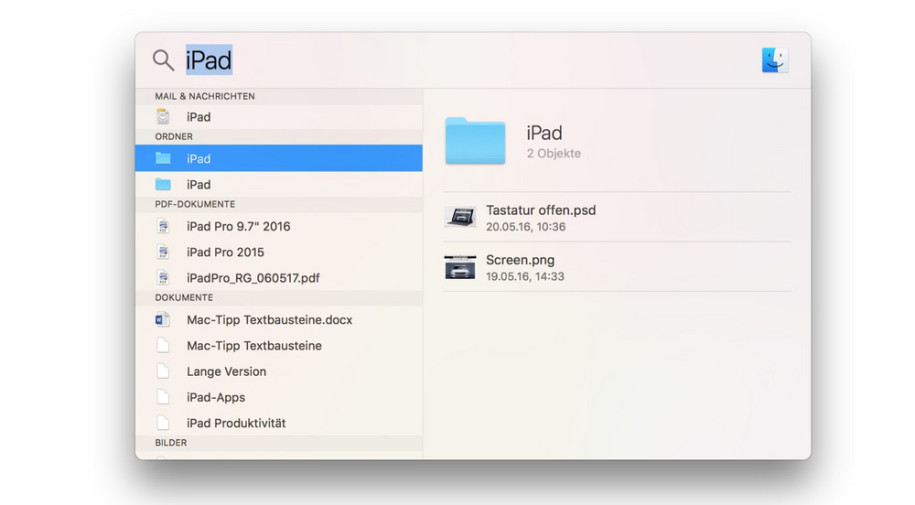Click the Screen.png thumbnail image
Viewport: 915px width, 505px height.
click(460, 267)
